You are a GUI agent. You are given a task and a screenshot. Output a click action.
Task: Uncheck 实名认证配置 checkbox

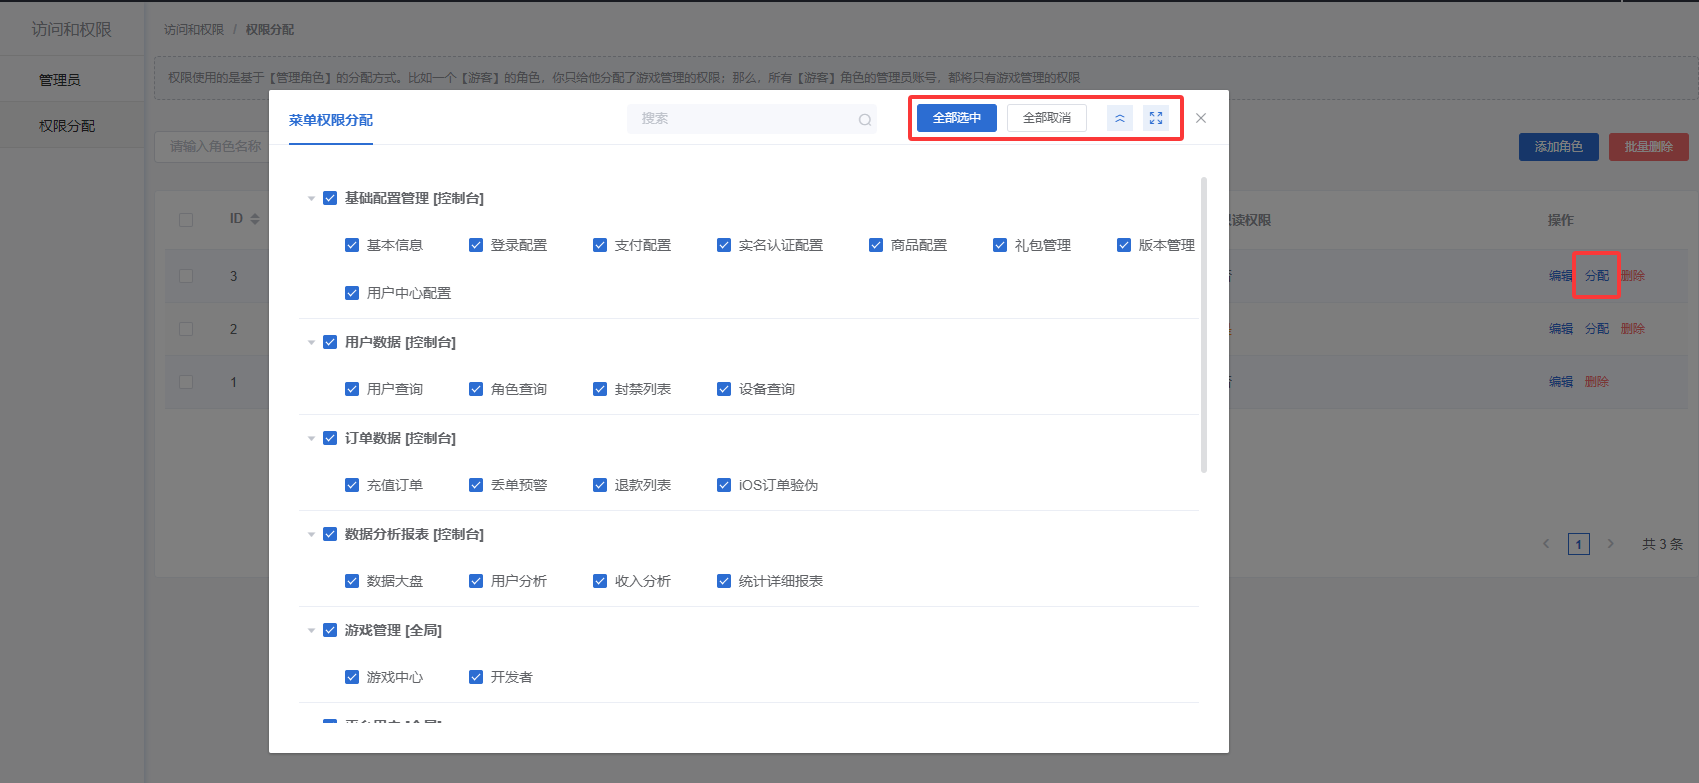724,245
